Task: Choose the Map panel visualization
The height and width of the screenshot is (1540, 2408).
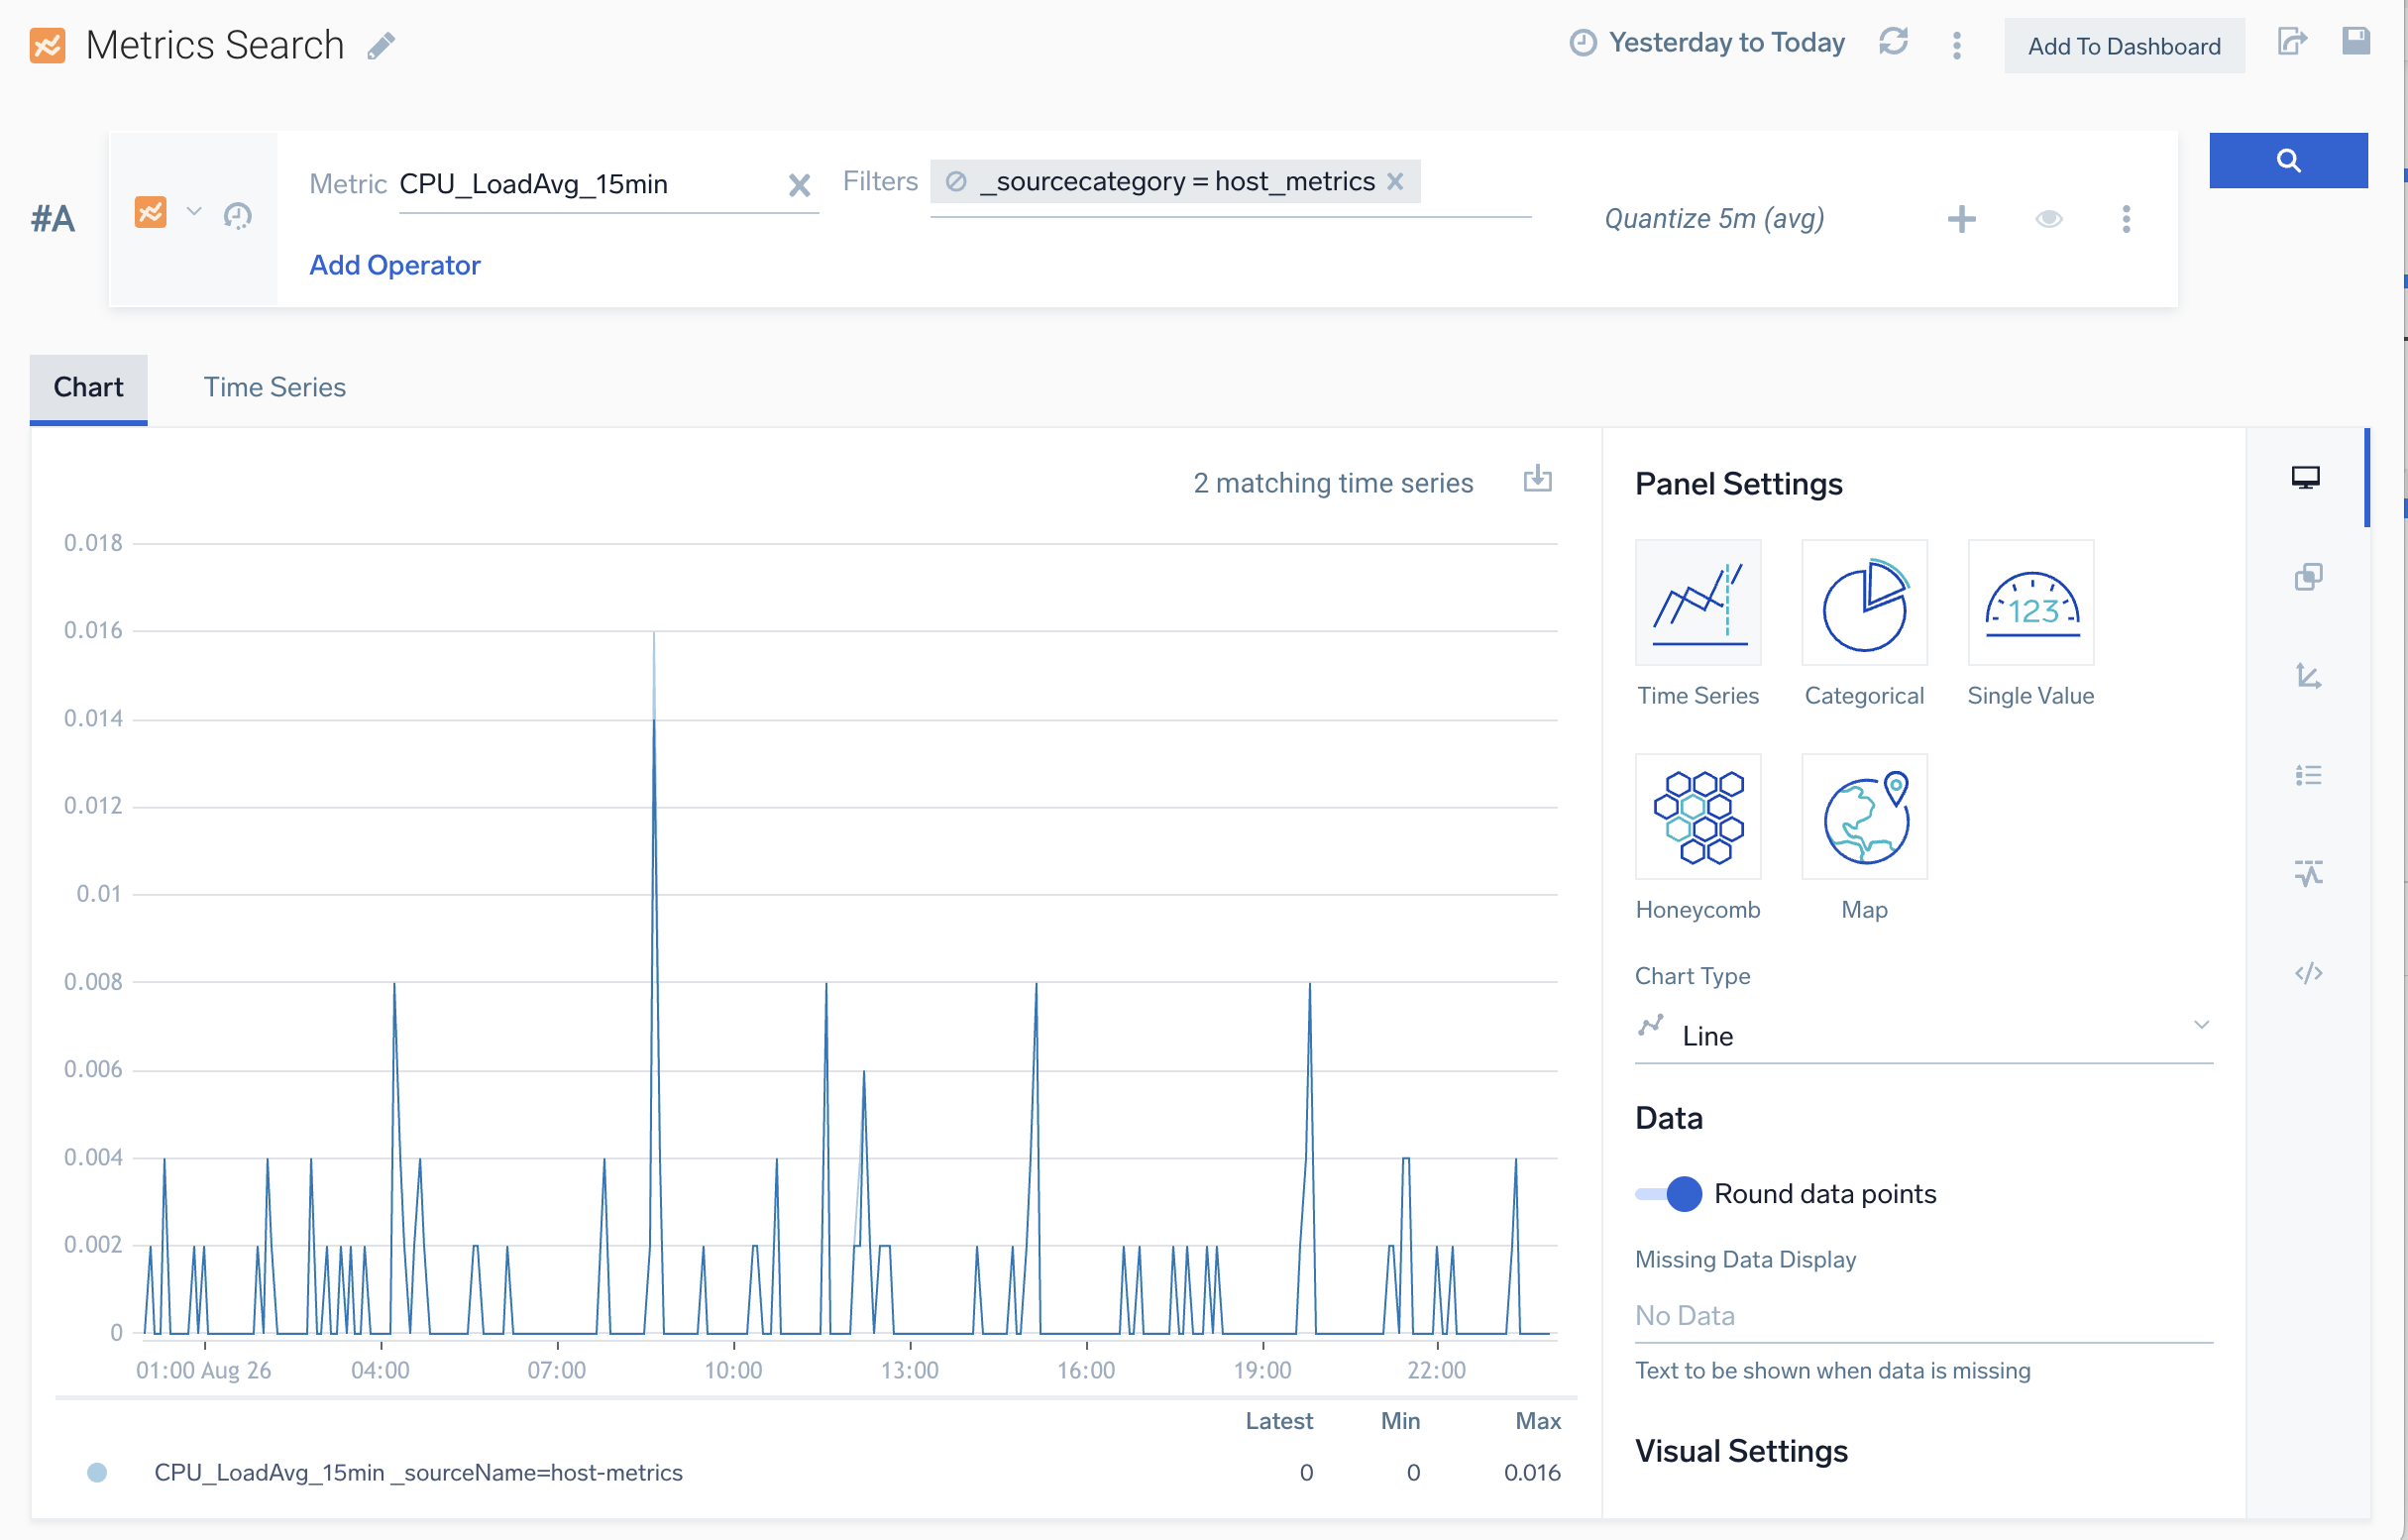Action: tap(1863, 816)
